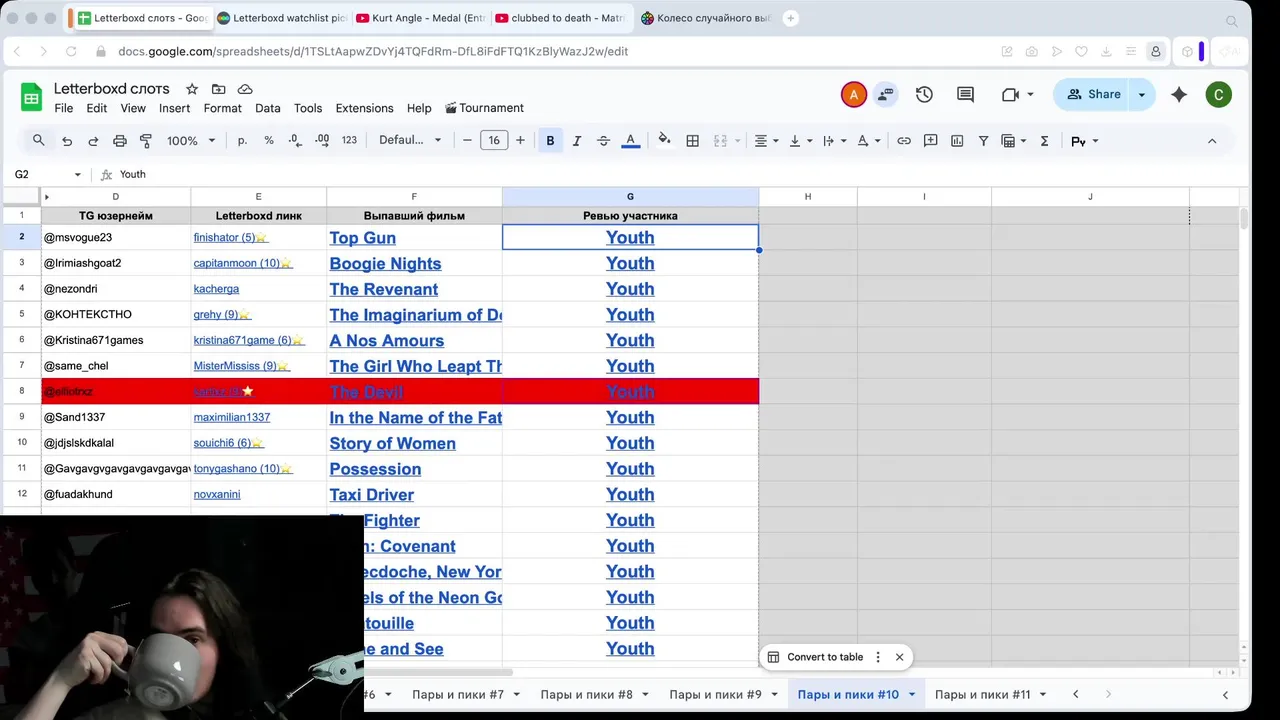Image resolution: width=1280 pixels, height=720 pixels.
Task: Decrease decimal places
Action: (295, 141)
